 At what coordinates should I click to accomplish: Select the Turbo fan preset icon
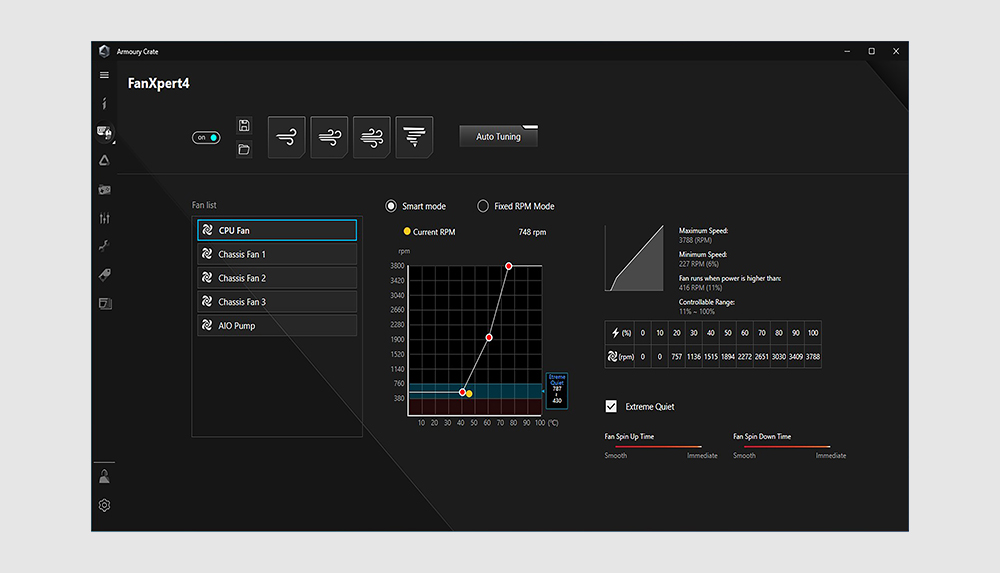click(x=371, y=137)
